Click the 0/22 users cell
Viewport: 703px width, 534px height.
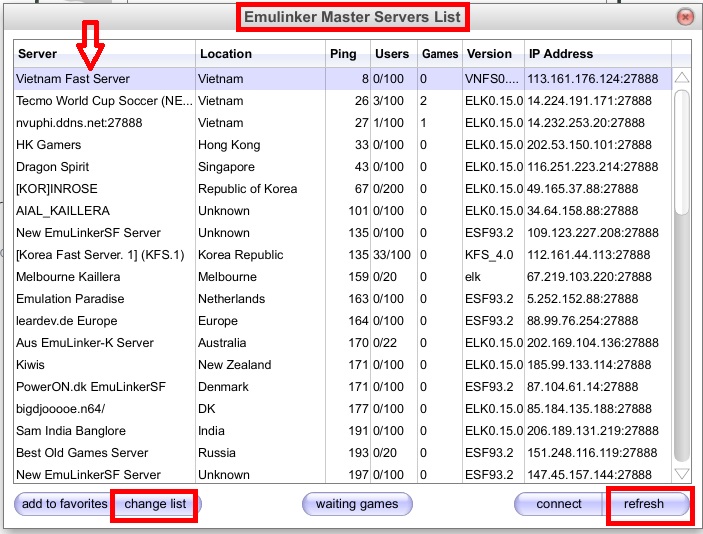pos(385,343)
